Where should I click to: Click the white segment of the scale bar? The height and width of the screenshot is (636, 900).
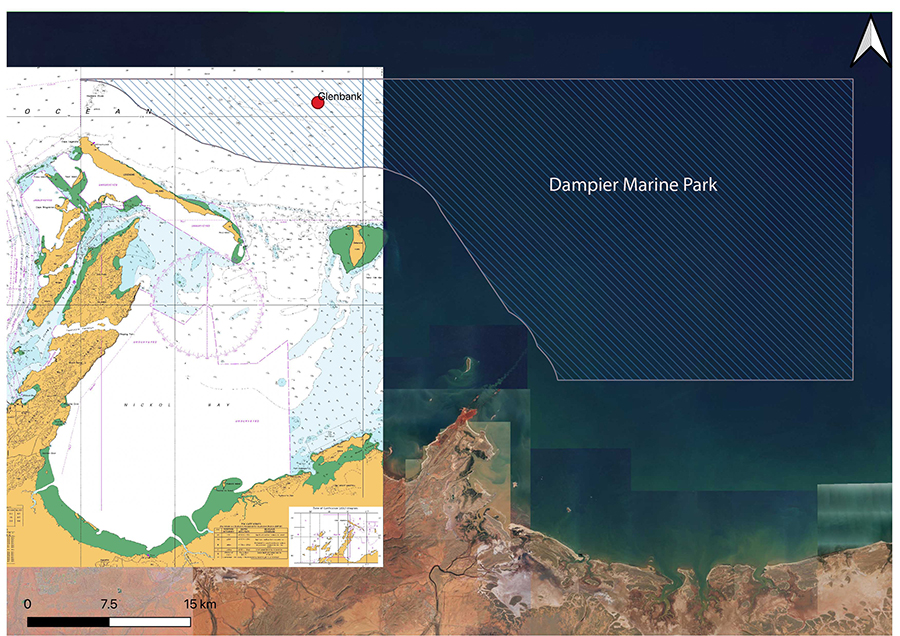tap(150, 622)
